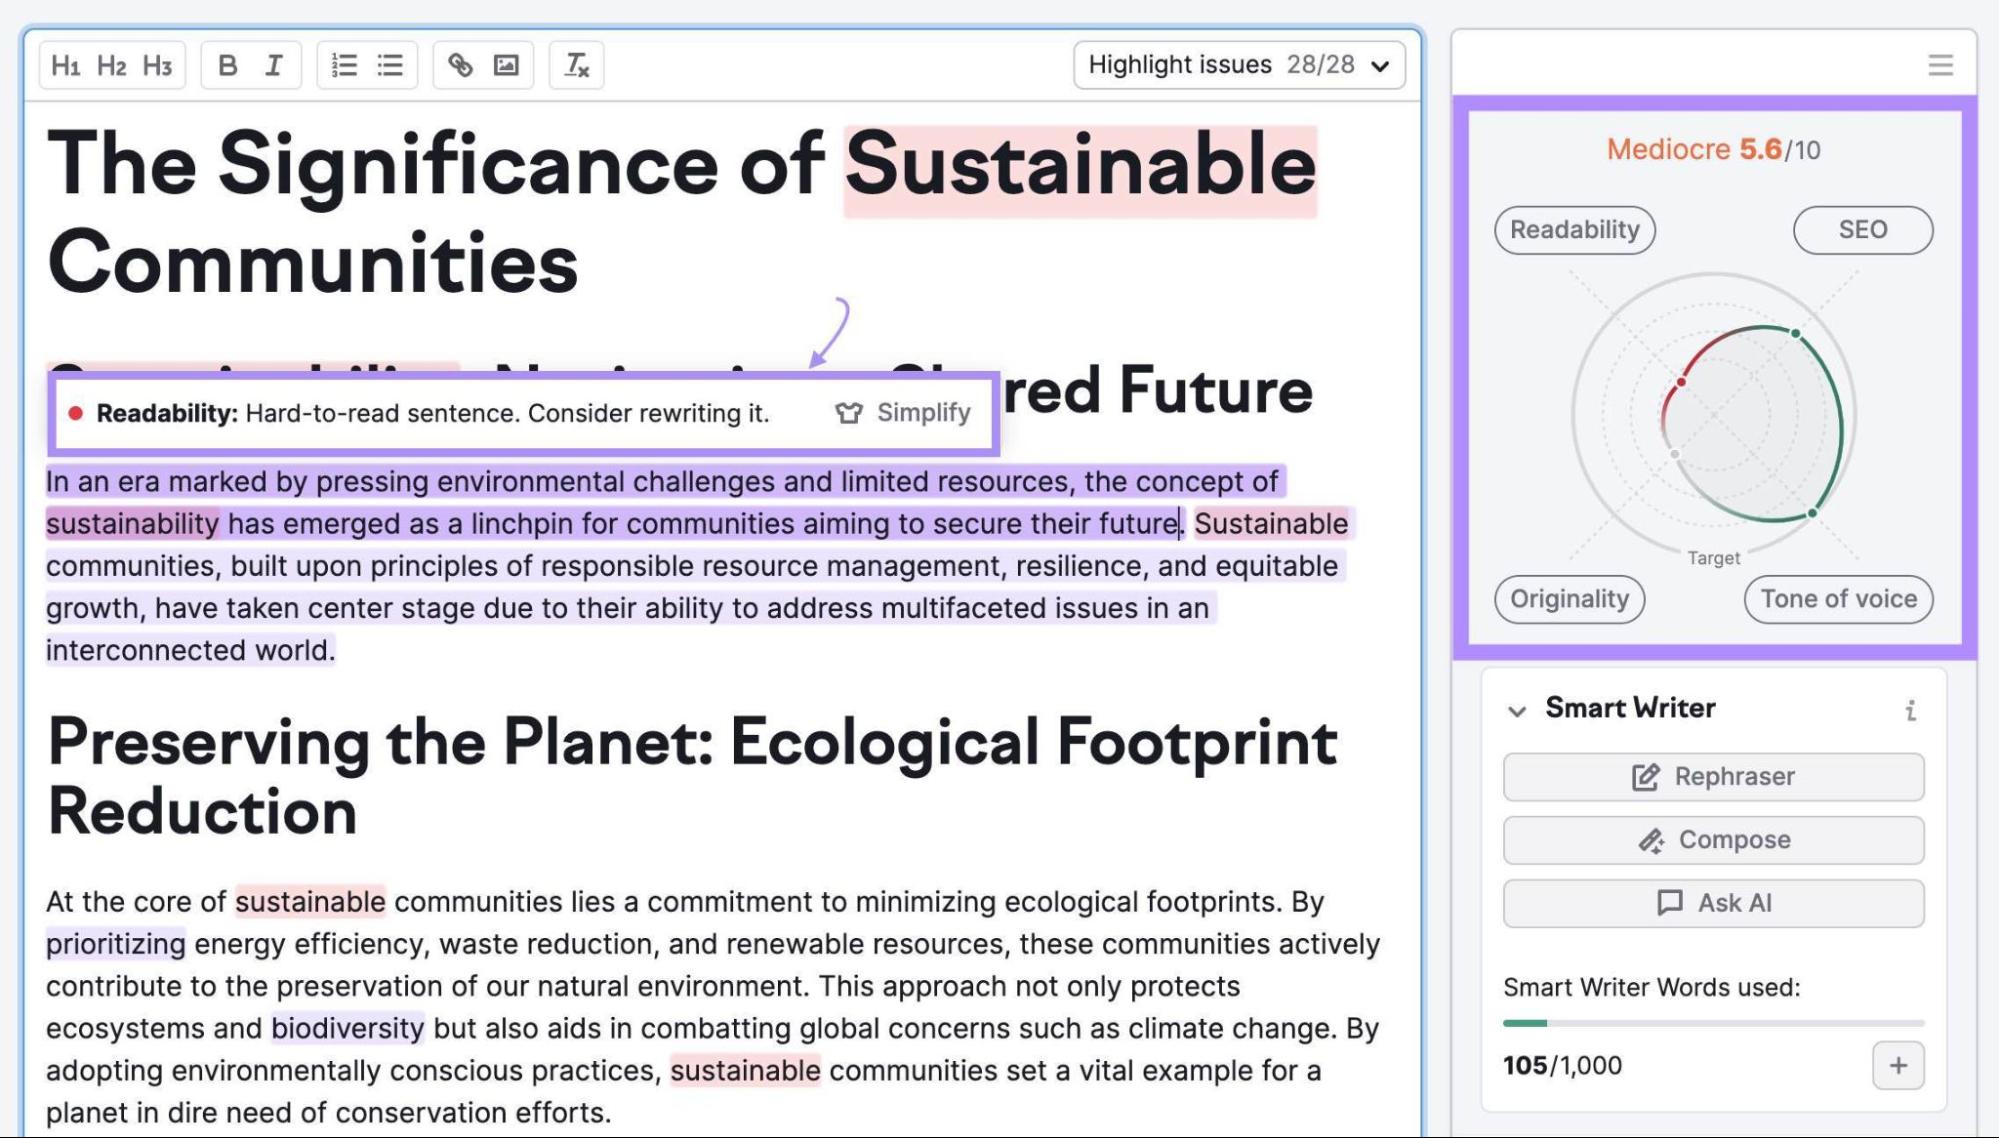Apply Heading 3 format

point(157,66)
